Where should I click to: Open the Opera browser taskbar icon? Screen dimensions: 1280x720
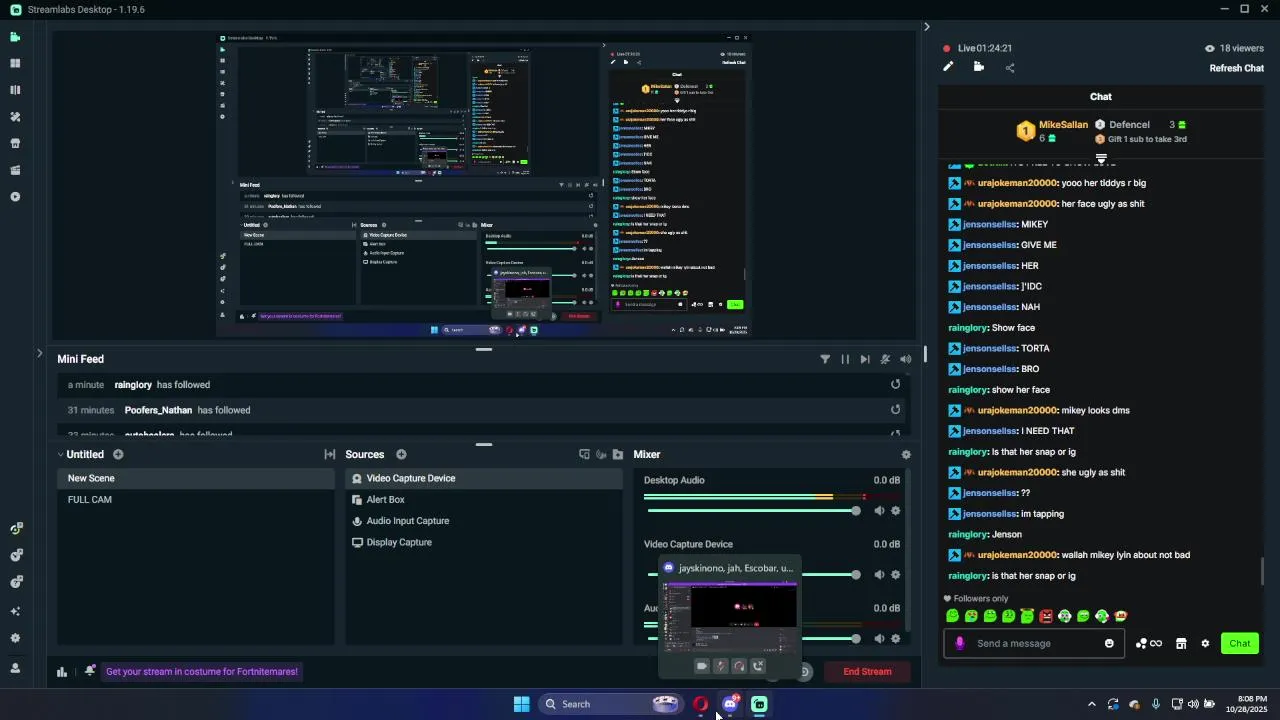click(x=701, y=704)
